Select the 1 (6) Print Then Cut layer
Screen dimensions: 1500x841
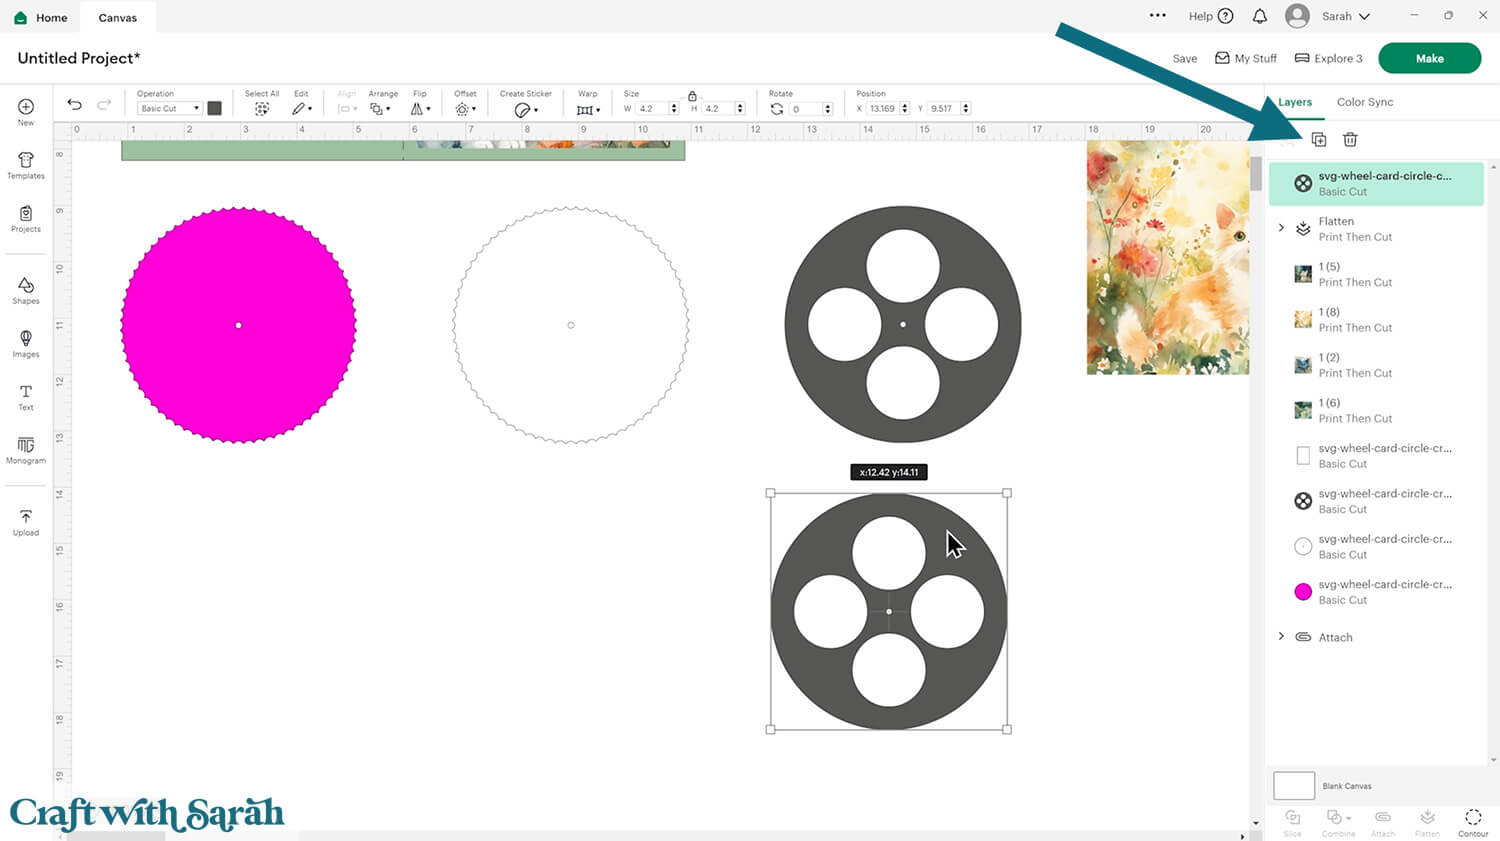1376,410
